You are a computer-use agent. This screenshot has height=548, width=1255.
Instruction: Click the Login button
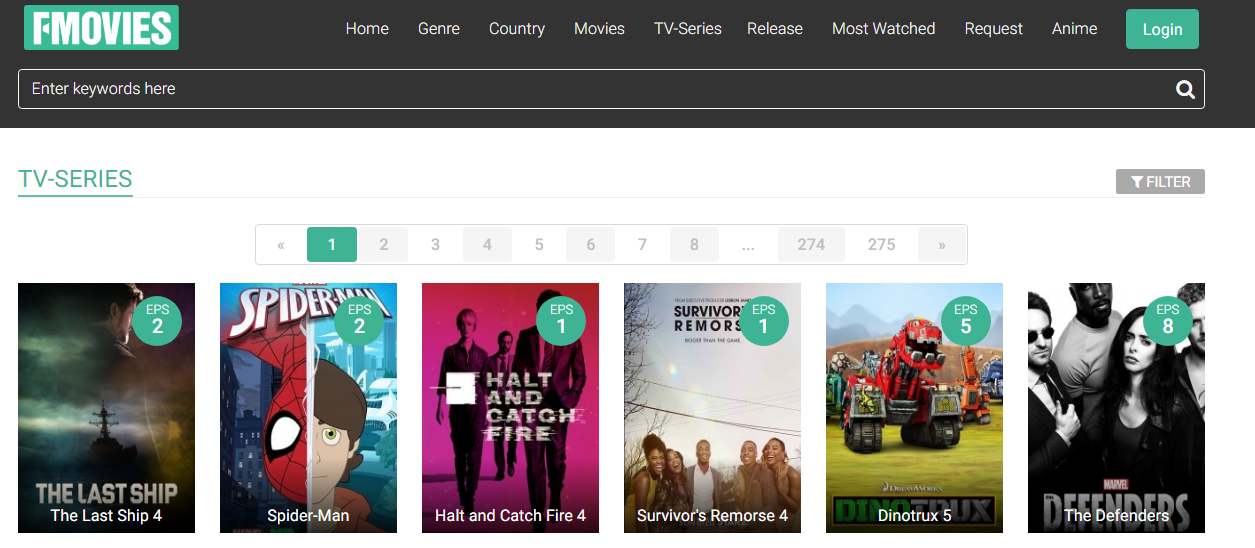(1162, 29)
